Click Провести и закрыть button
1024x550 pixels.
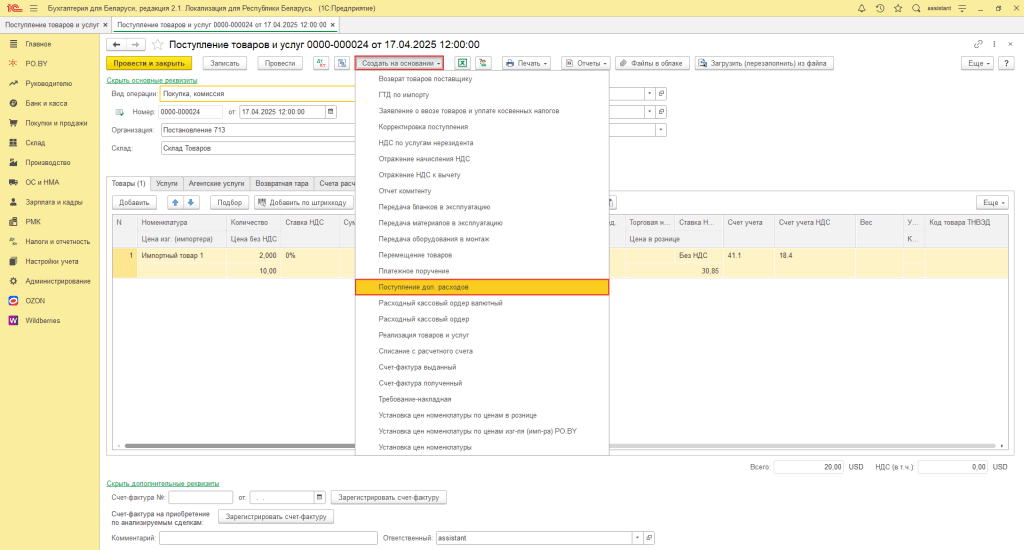149,63
